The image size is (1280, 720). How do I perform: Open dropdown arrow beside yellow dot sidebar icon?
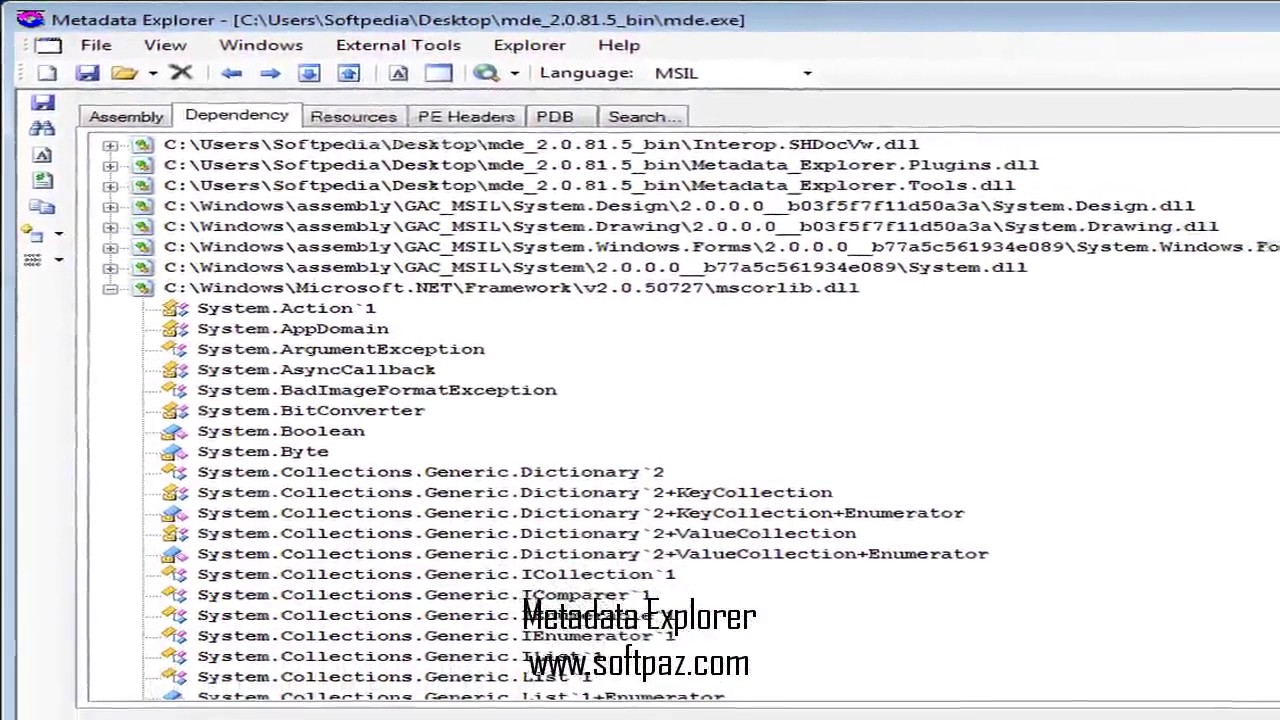[x=59, y=234]
